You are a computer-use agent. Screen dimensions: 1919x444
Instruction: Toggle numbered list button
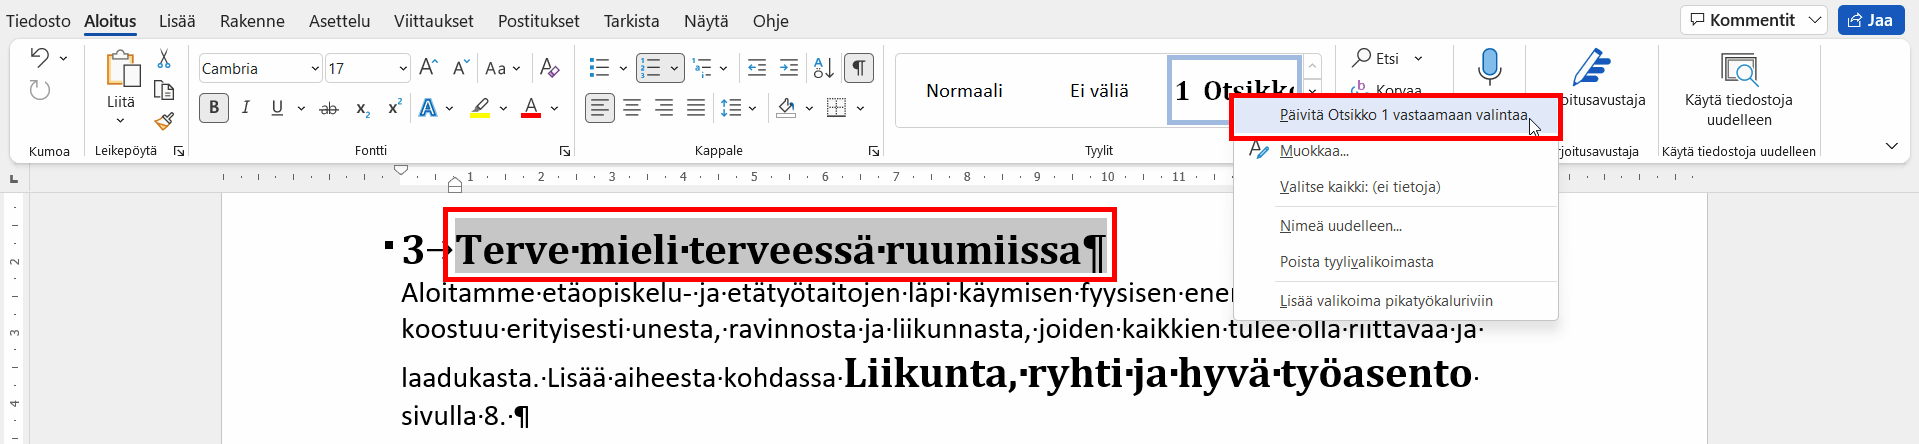click(x=651, y=68)
